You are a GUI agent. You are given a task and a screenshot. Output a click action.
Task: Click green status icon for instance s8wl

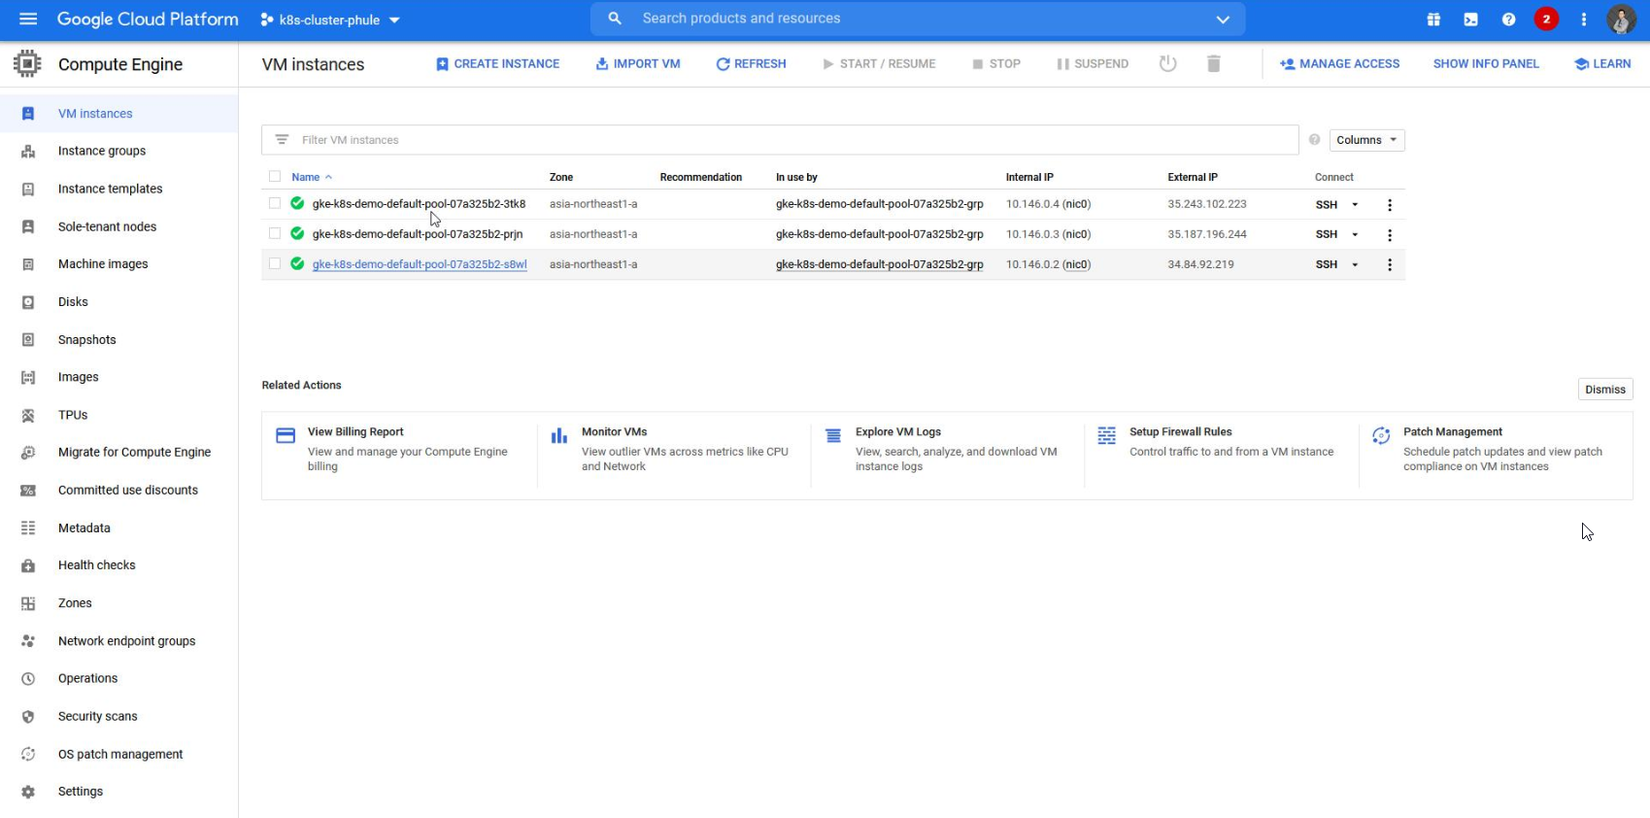297,263
